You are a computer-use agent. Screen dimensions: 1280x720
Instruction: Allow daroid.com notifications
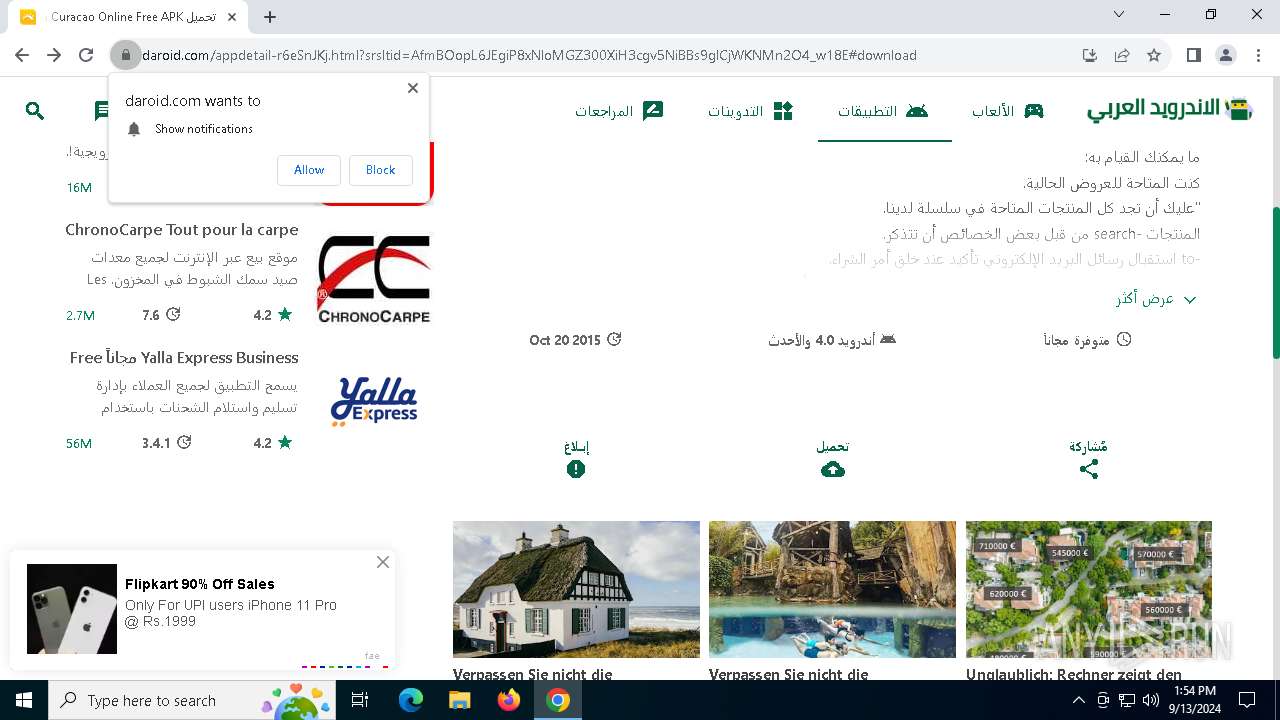tap(309, 170)
